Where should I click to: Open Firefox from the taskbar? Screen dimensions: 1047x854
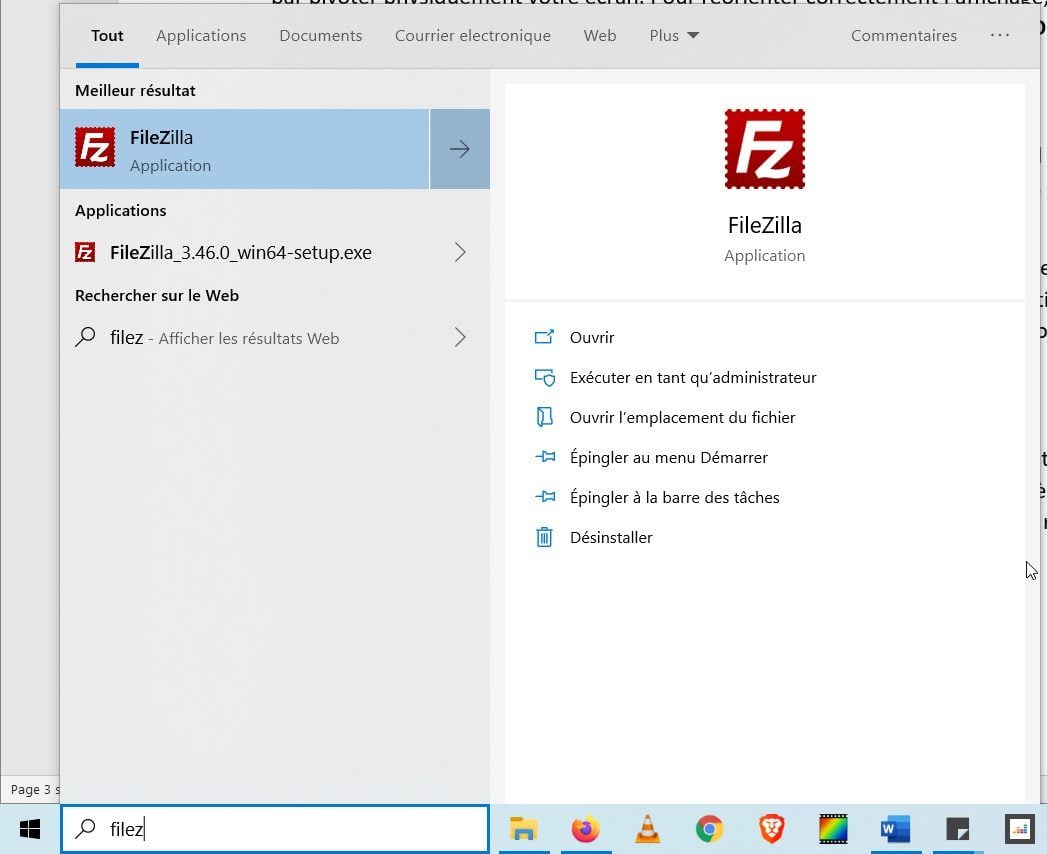[x=586, y=829]
